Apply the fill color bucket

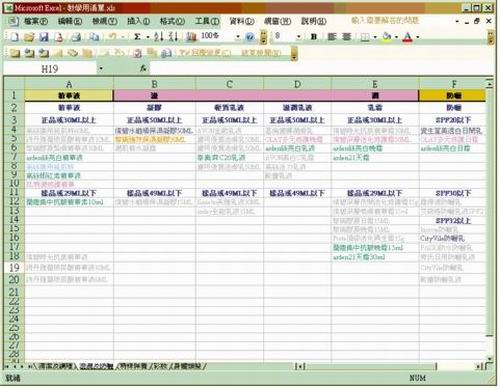[387, 36]
